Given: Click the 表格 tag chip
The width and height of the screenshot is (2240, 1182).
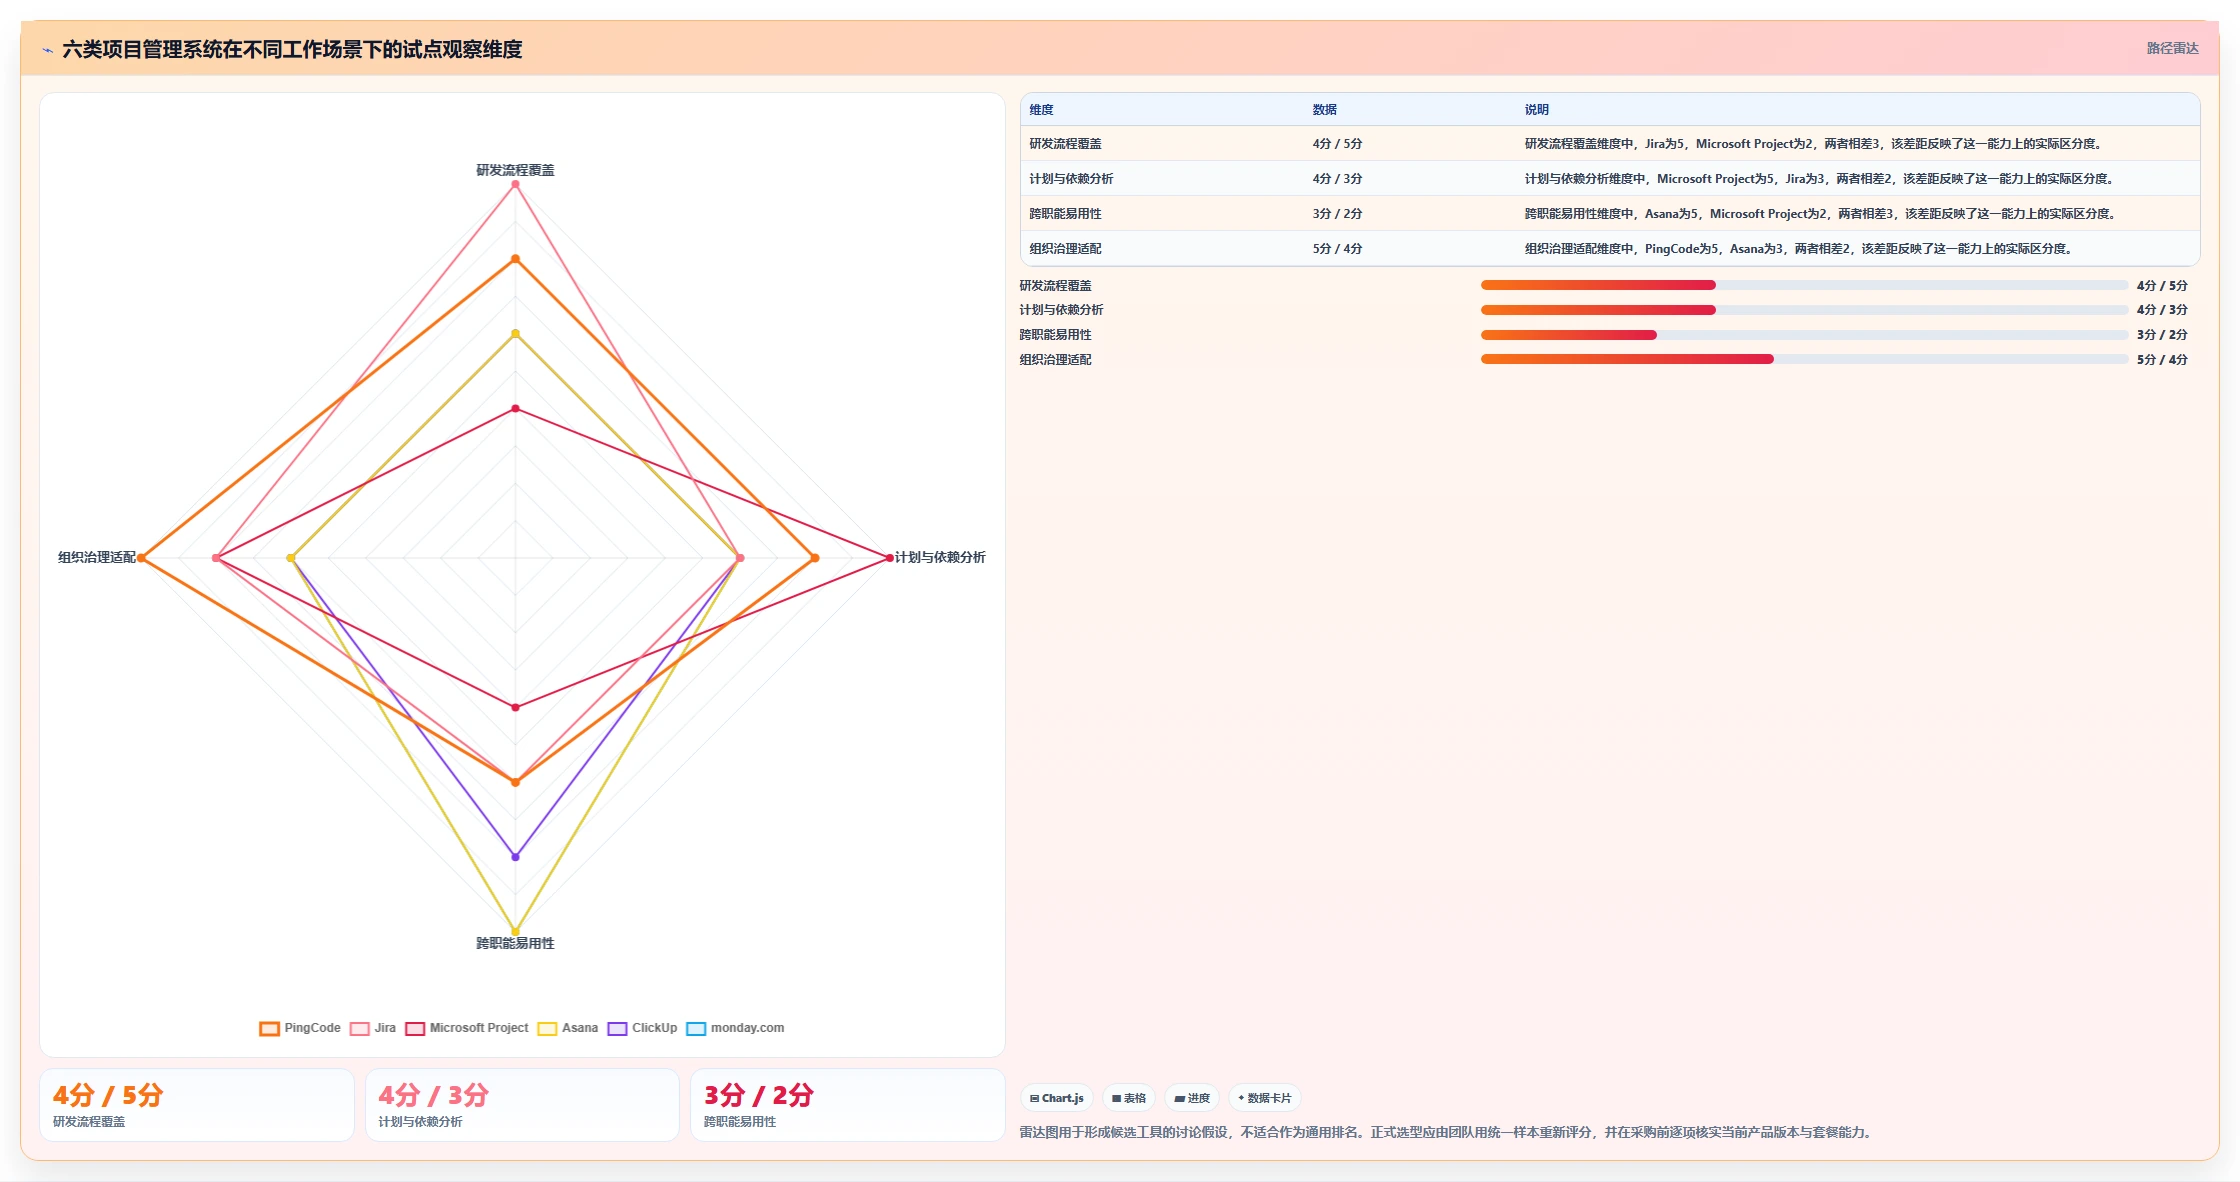Looking at the screenshot, I should [1129, 1098].
